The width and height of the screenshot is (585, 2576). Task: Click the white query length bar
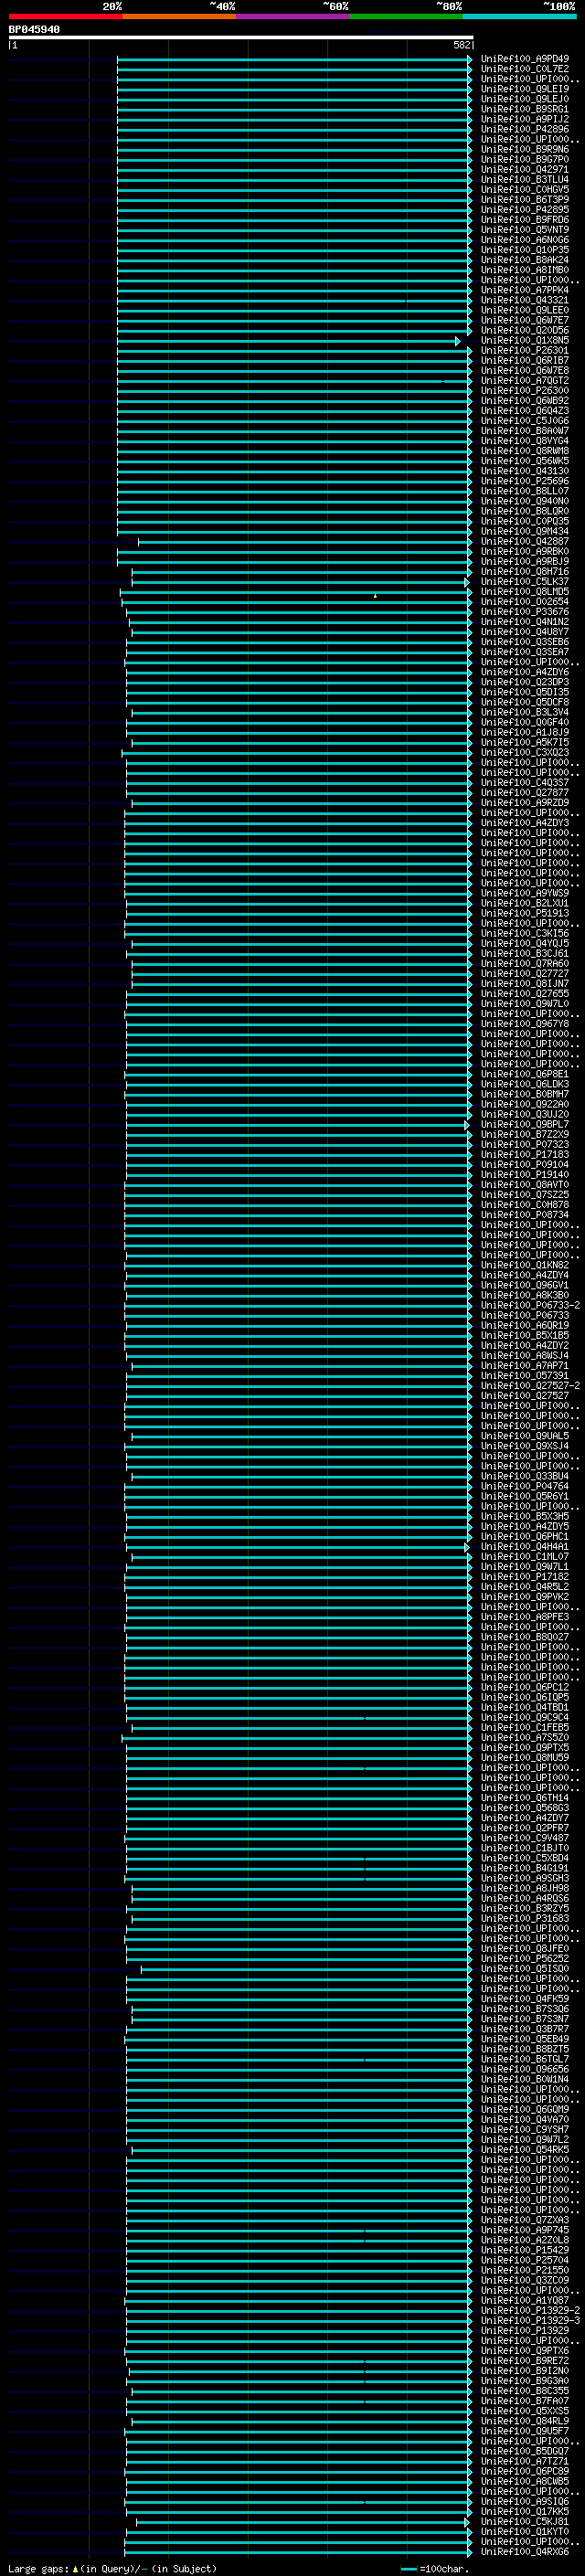coord(241,38)
